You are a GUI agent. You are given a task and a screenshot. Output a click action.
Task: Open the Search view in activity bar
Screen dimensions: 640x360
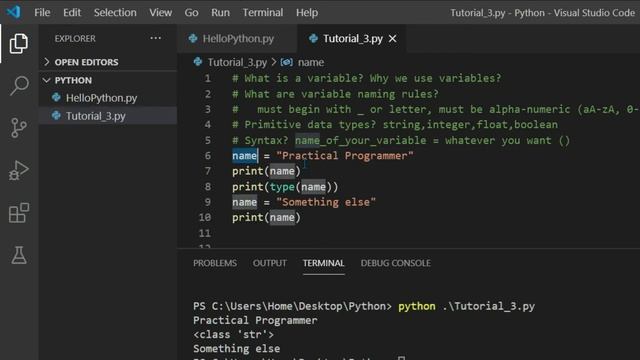click(19, 86)
